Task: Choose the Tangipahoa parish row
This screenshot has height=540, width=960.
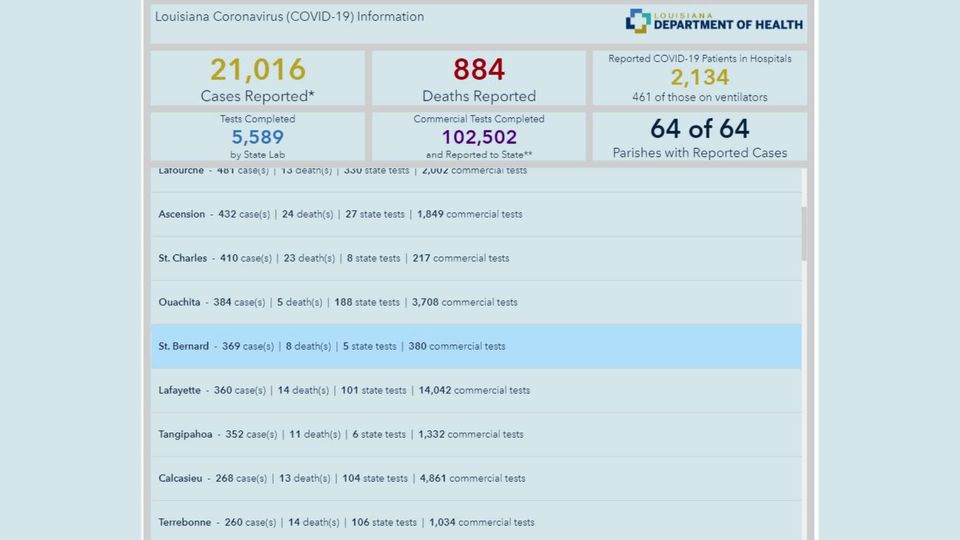Action: coord(476,434)
